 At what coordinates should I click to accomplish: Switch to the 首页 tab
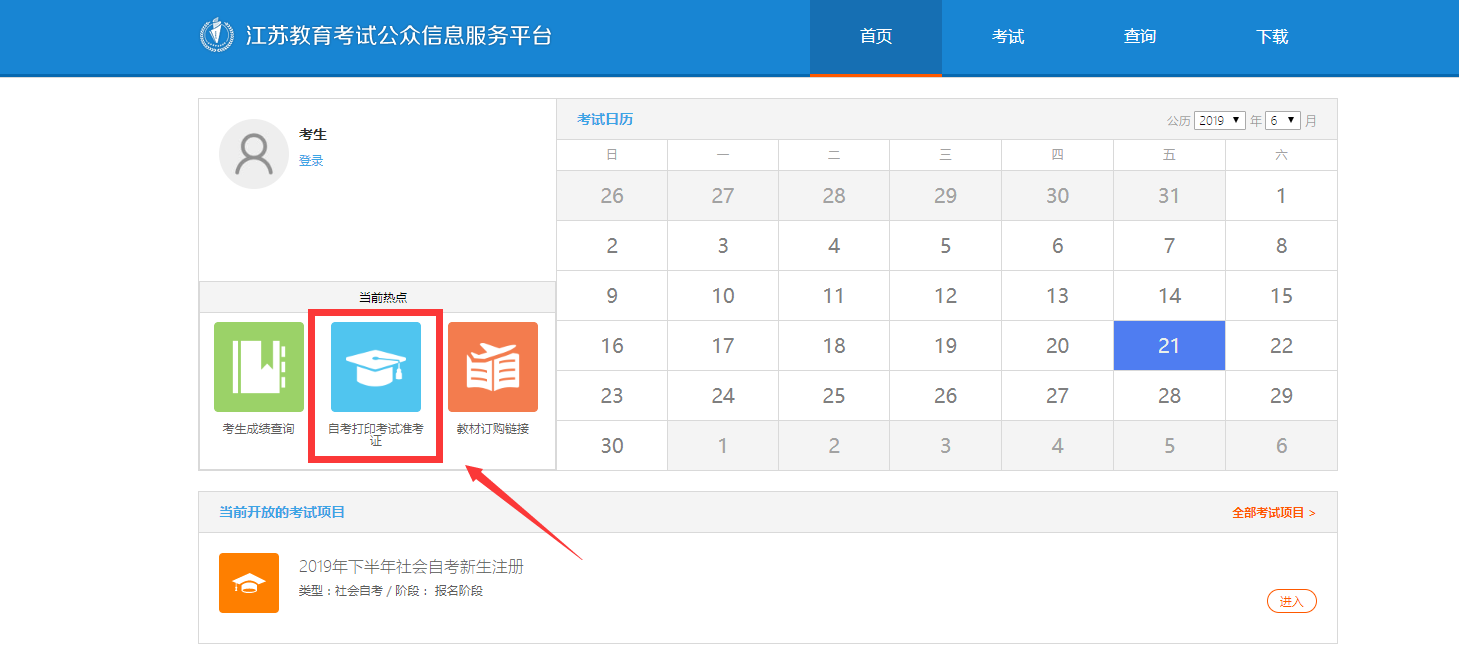coord(876,37)
